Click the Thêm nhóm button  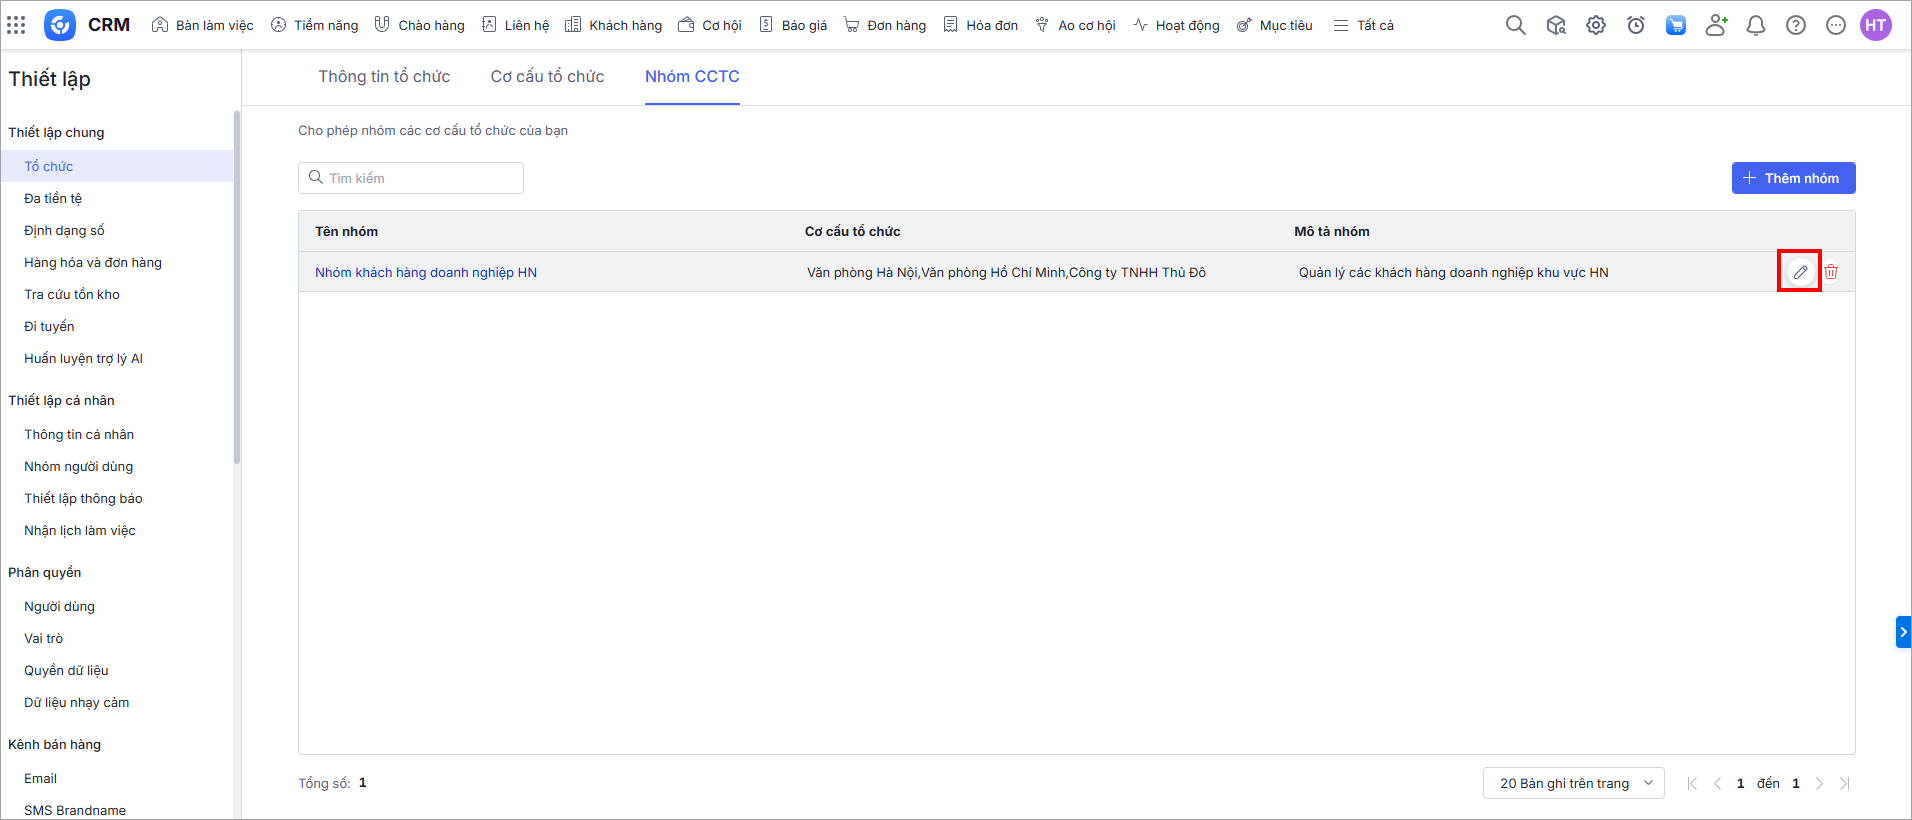[x=1793, y=178]
